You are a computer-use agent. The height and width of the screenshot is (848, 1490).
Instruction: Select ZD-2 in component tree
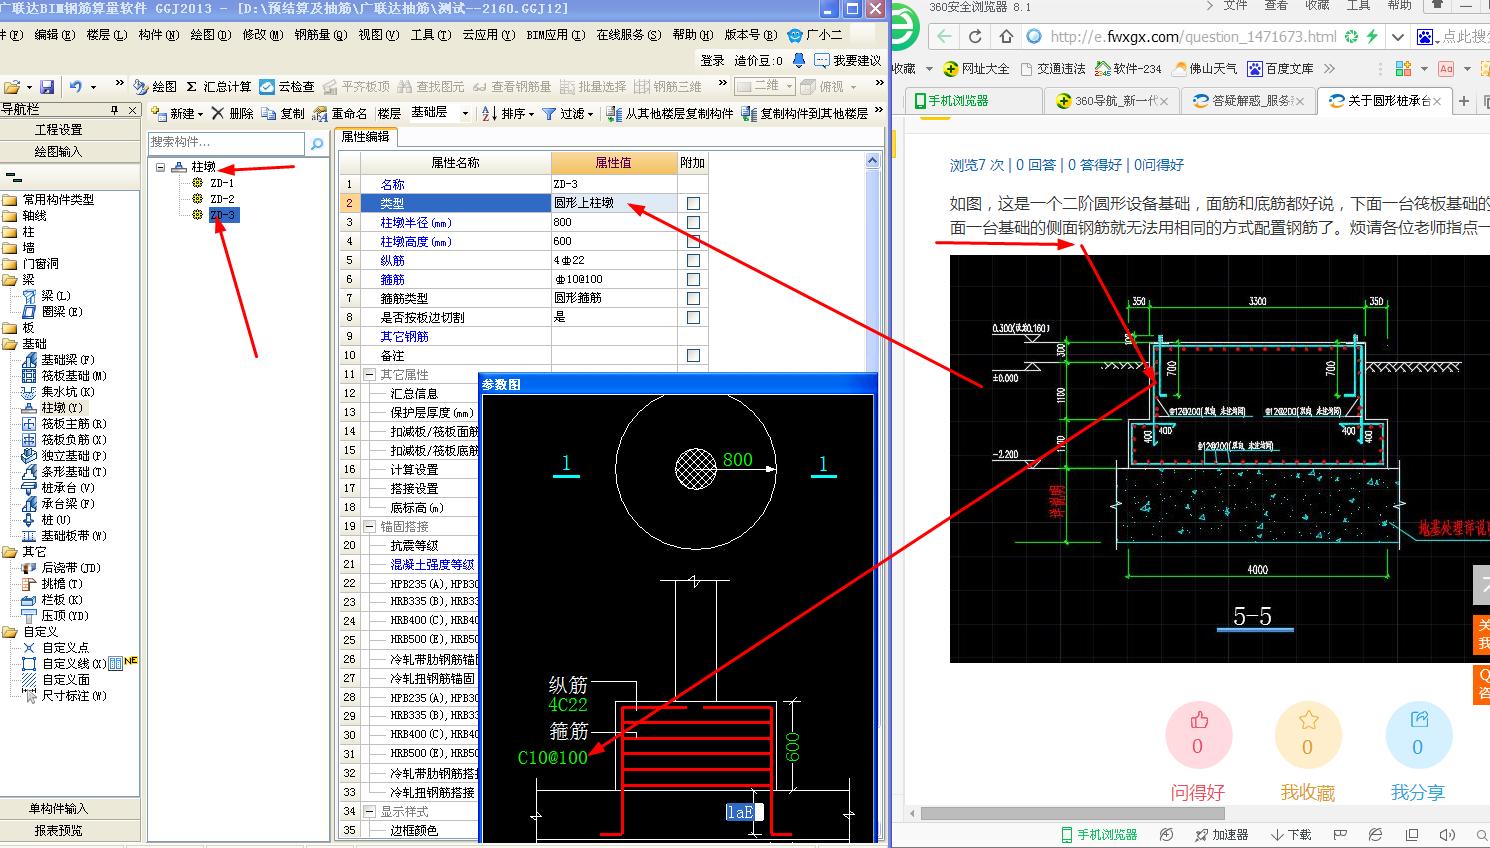222,199
